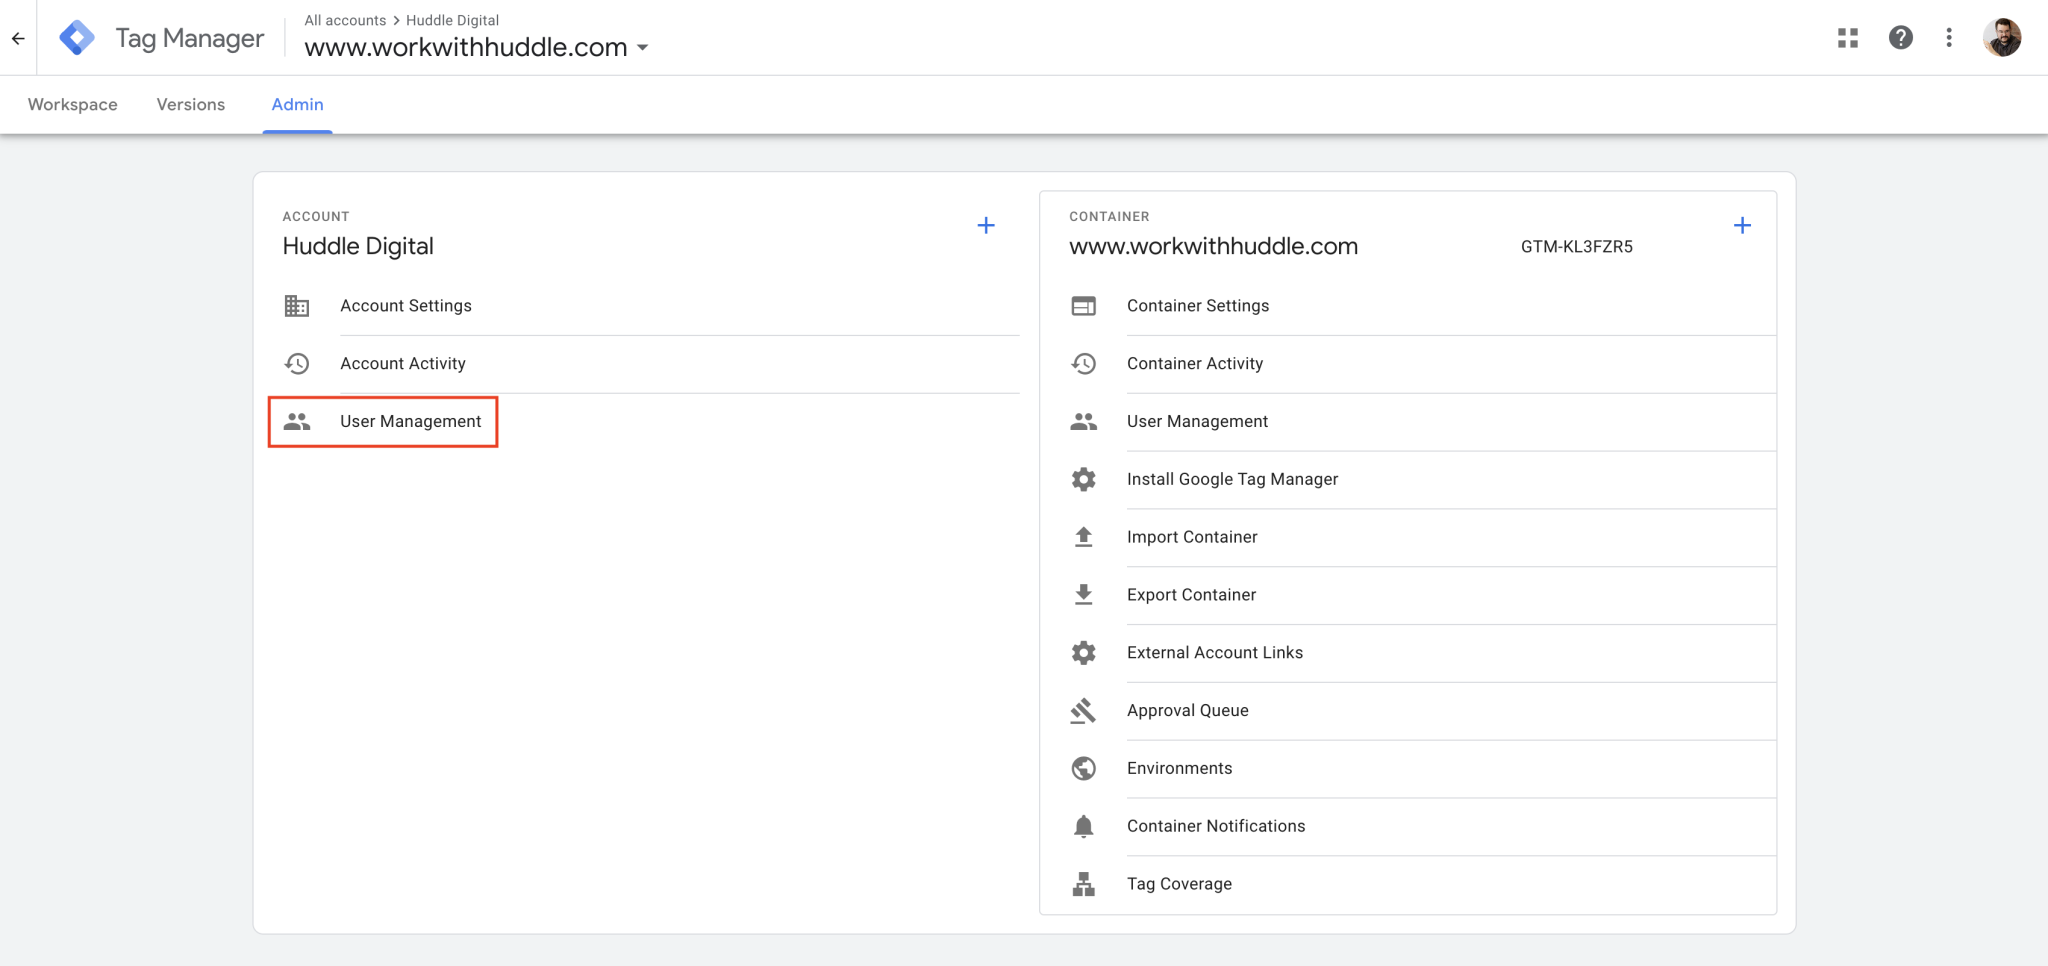The height and width of the screenshot is (966, 2048).
Task: Click the Tag Manager diamond logo
Action: [x=77, y=38]
